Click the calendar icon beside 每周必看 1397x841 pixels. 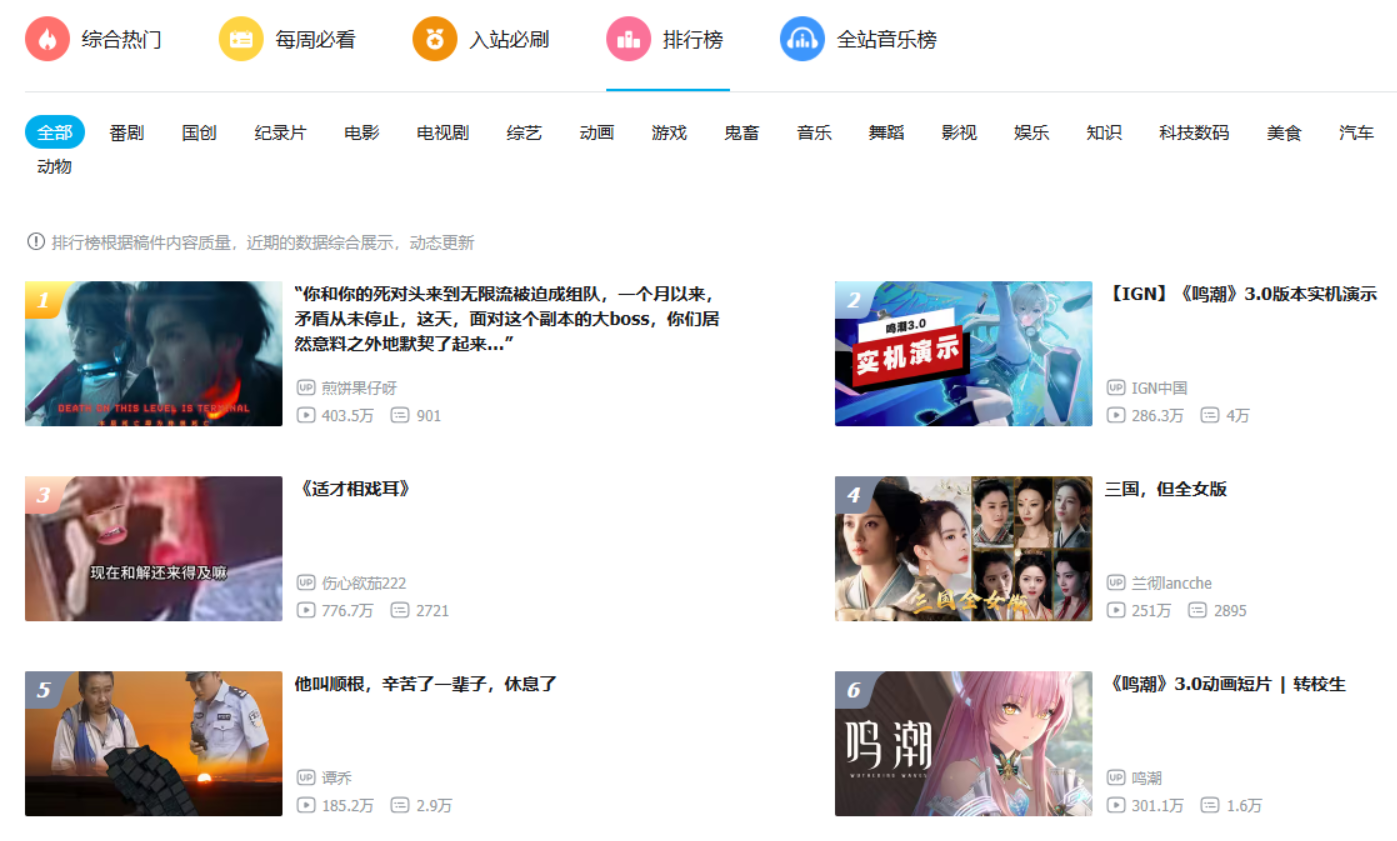pos(240,38)
